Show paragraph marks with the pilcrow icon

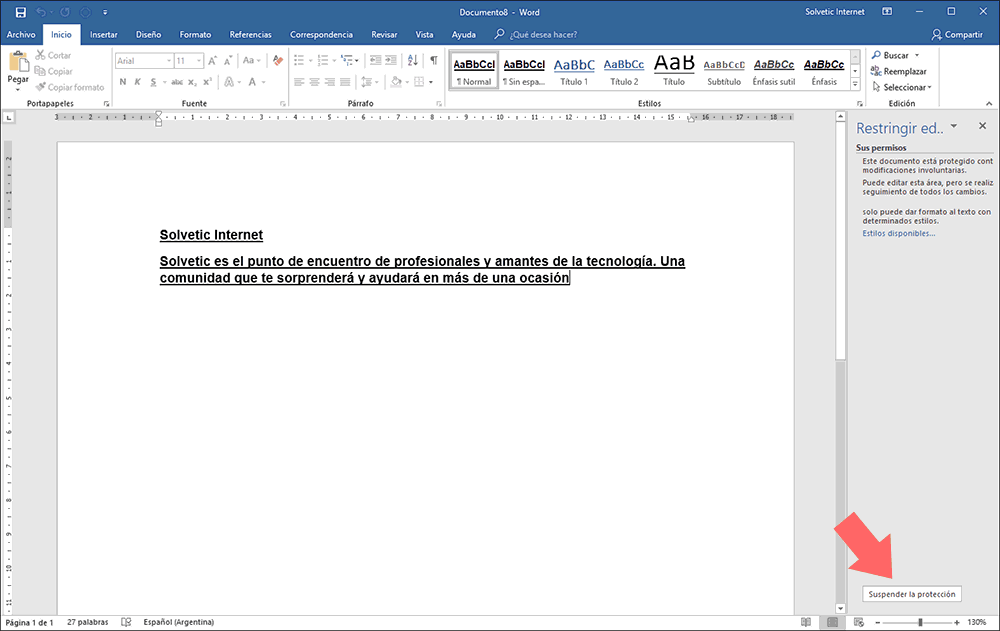pyautogui.click(x=434, y=61)
